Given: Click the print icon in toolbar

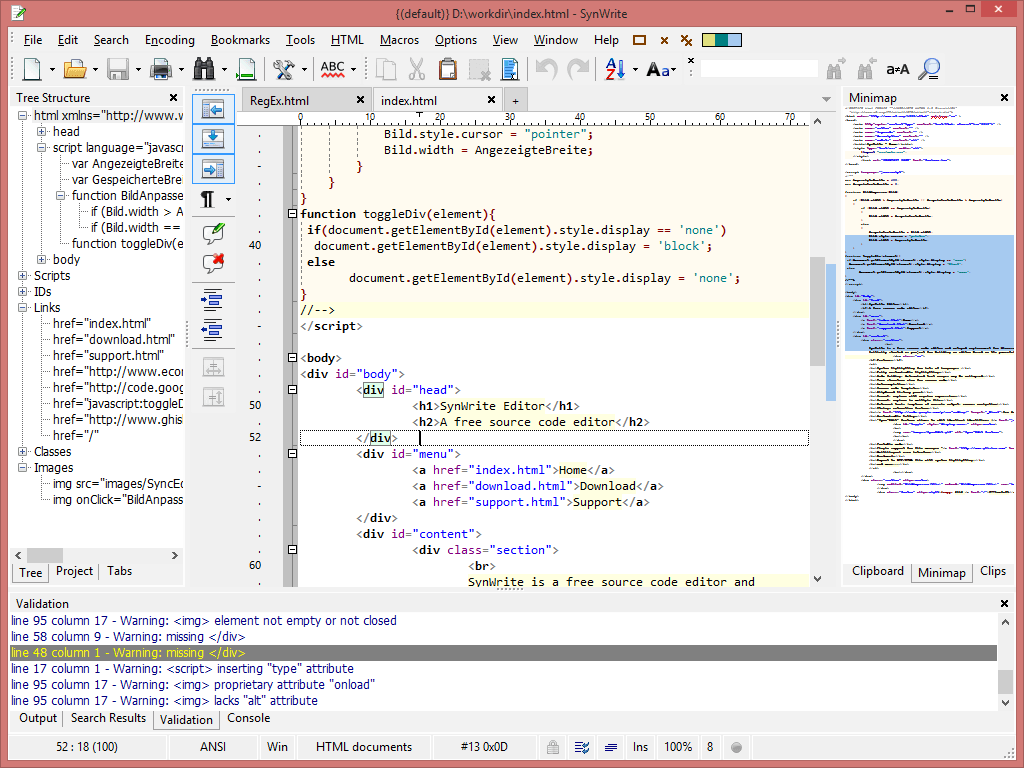Looking at the screenshot, I should coord(160,69).
